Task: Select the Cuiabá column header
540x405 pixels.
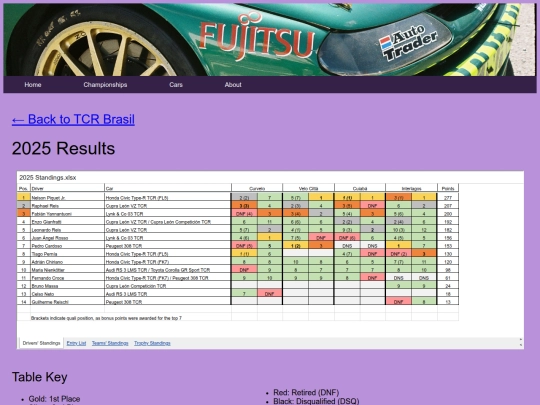Action: pos(360,188)
